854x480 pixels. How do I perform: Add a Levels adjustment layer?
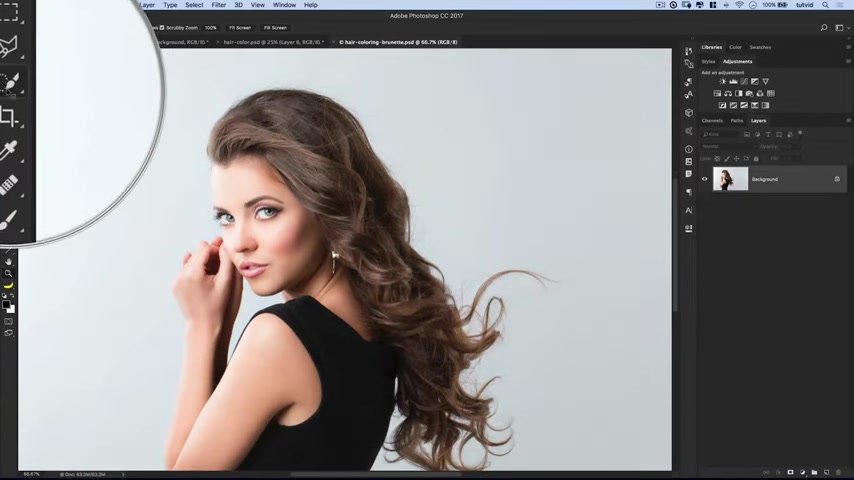[x=733, y=82]
